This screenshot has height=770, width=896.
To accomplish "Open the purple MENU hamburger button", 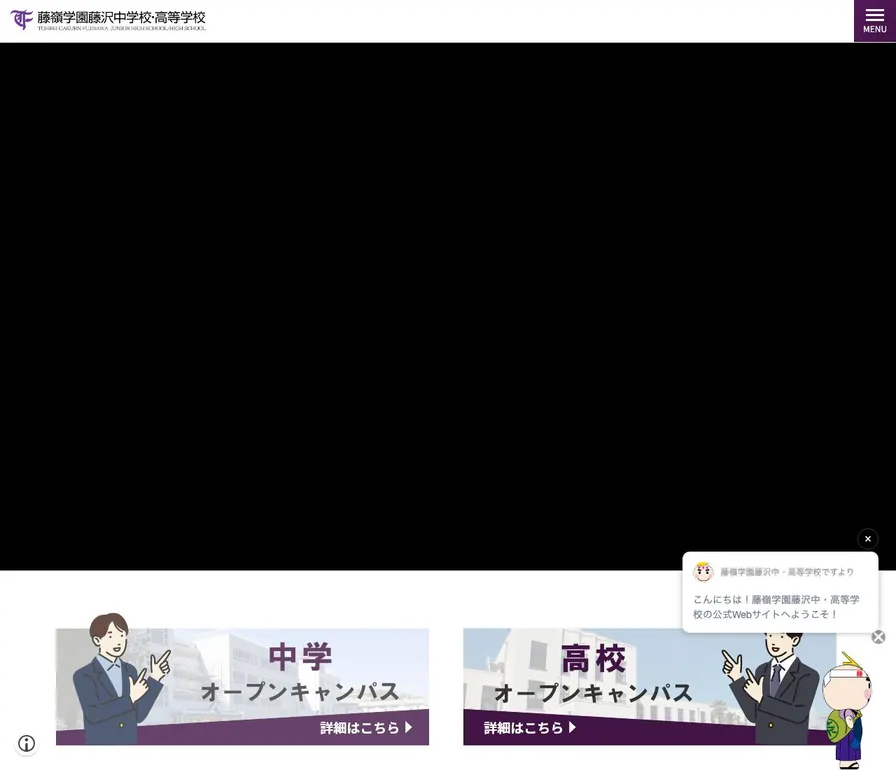I will [x=874, y=21].
